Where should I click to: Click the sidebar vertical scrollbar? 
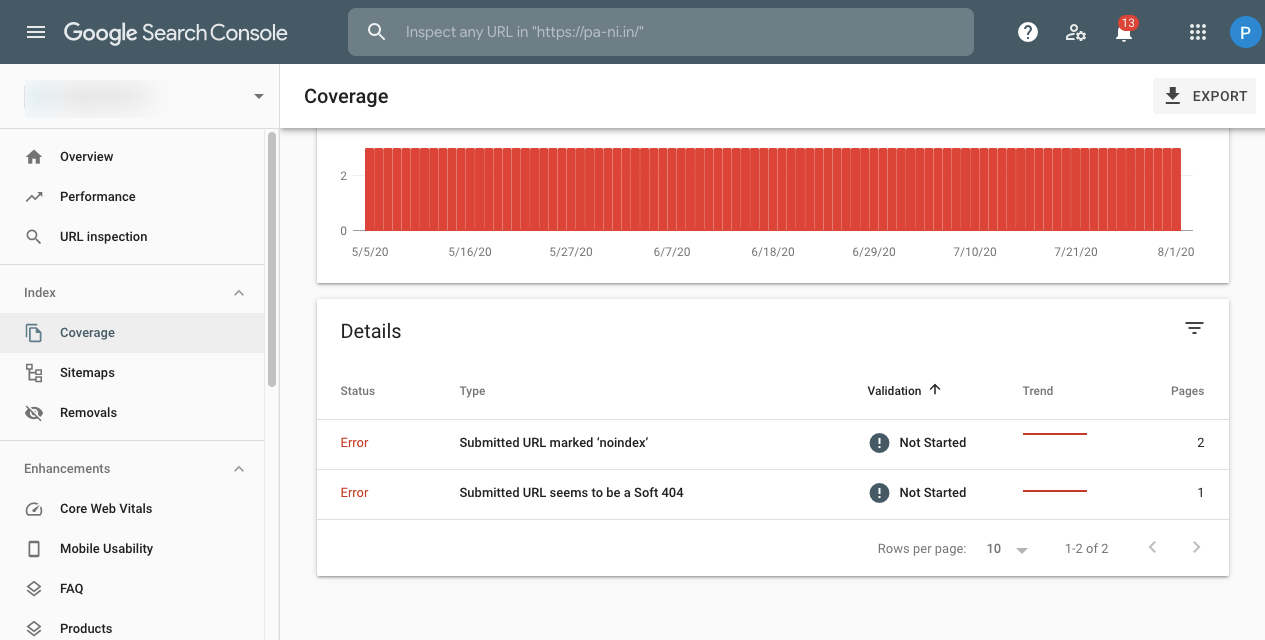click(272, 260)
